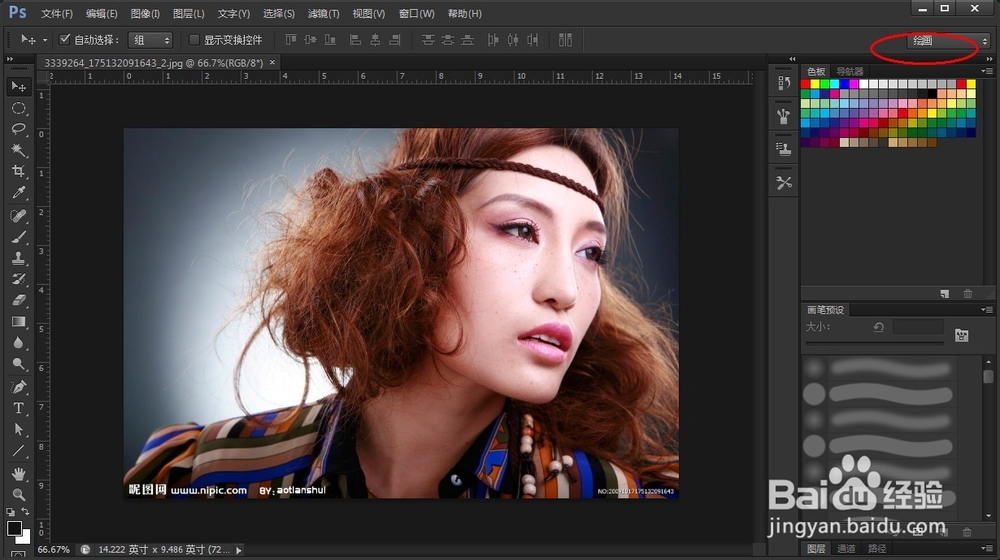Screen dimensions: 1000x560
Task: Close the 3339264_175132091643_2.jpg document tab
Action: (272, 62)
